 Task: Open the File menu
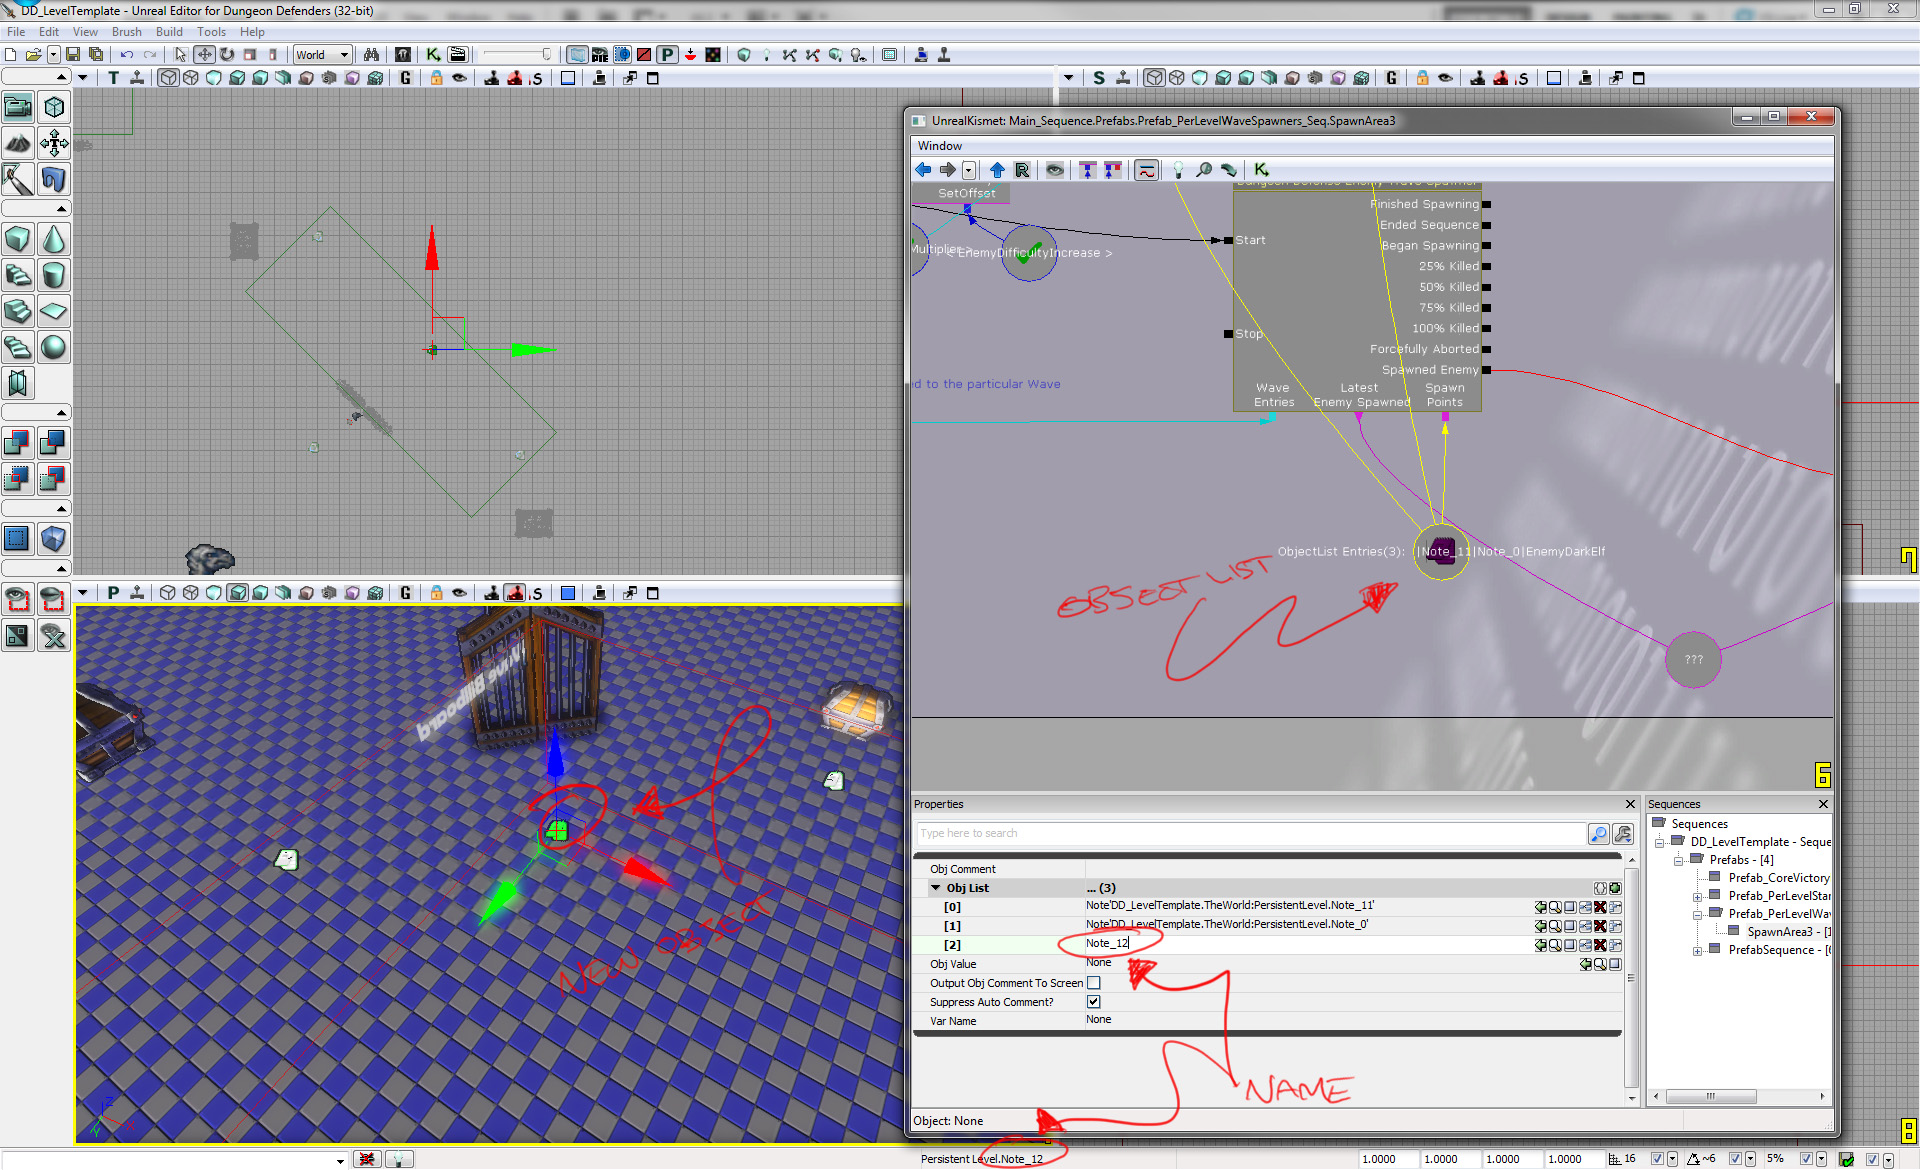point(16,32)
